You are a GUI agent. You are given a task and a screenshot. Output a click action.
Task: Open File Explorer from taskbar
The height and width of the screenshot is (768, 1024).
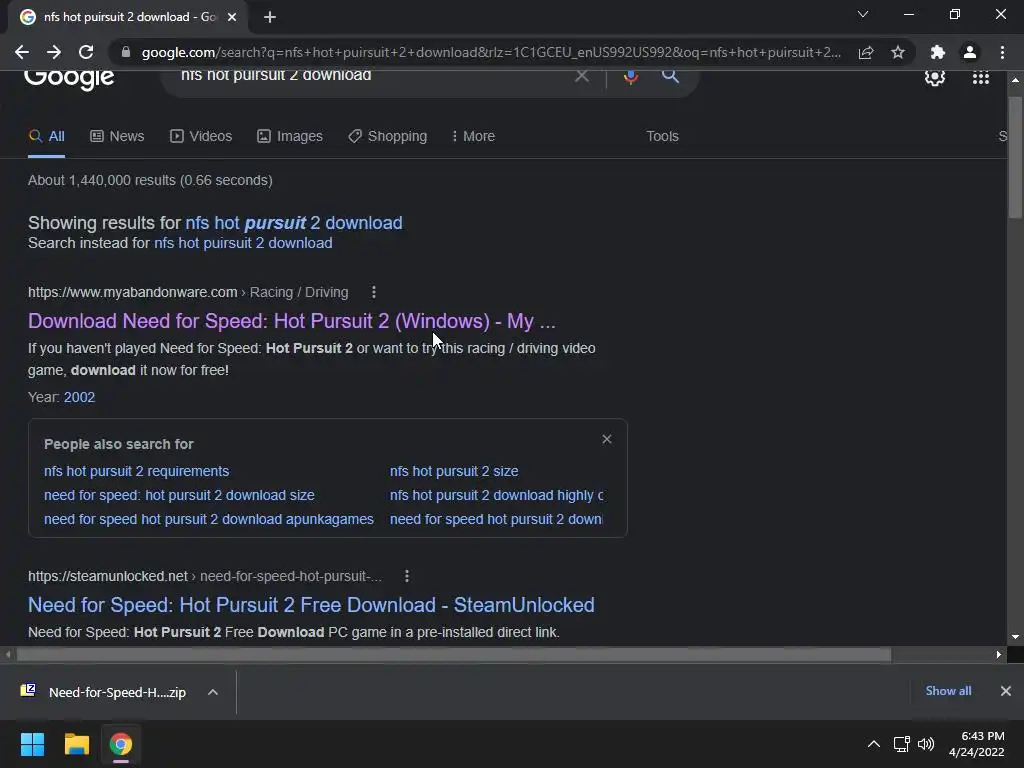[76, 744]
